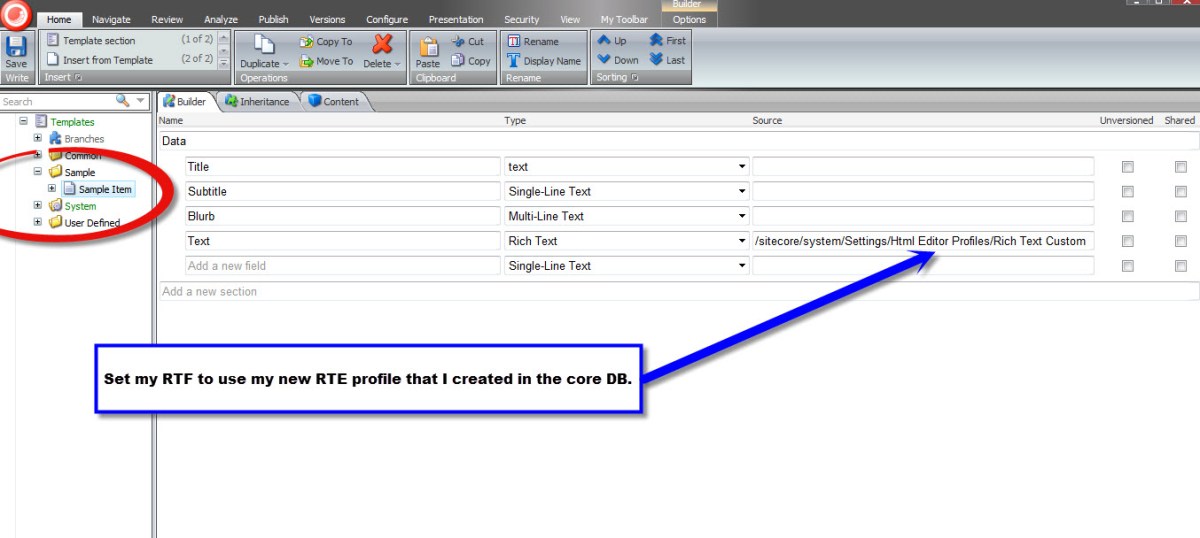Open the Rich Text type dropdown

(742, 241)
